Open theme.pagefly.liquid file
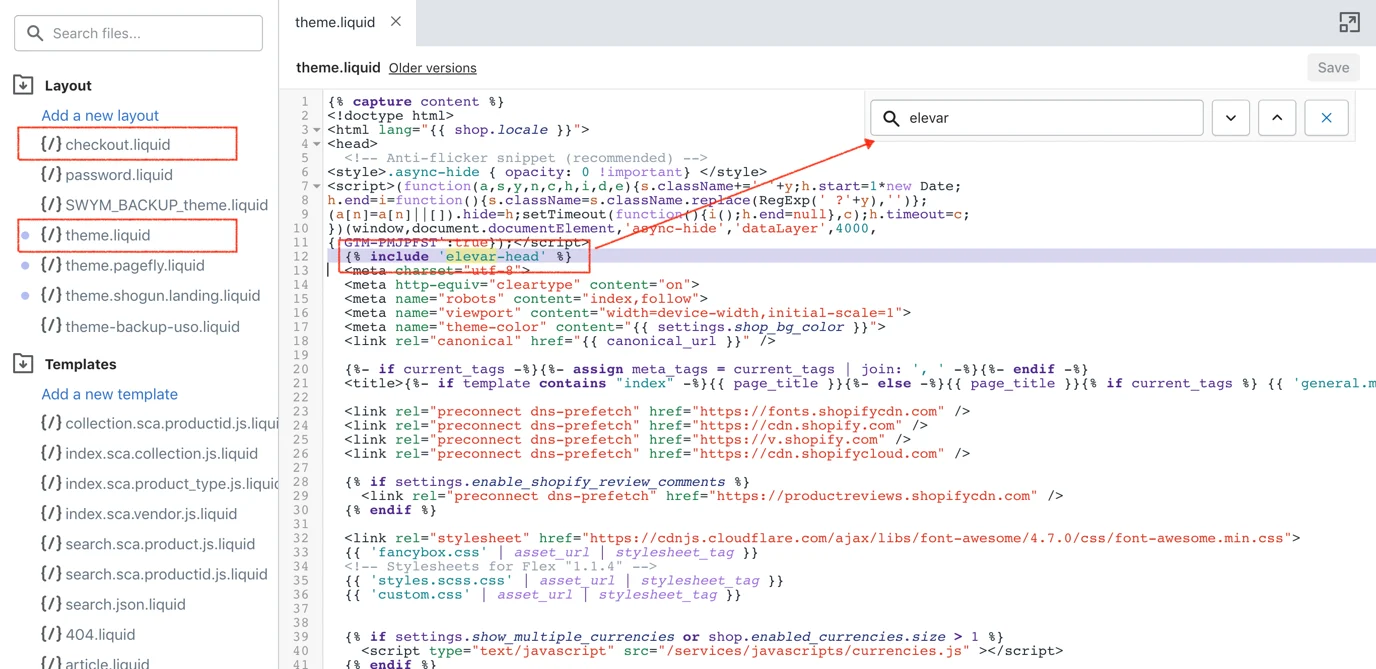The width and height of the screenshot is (1376, 669). (x=135, y=265)
